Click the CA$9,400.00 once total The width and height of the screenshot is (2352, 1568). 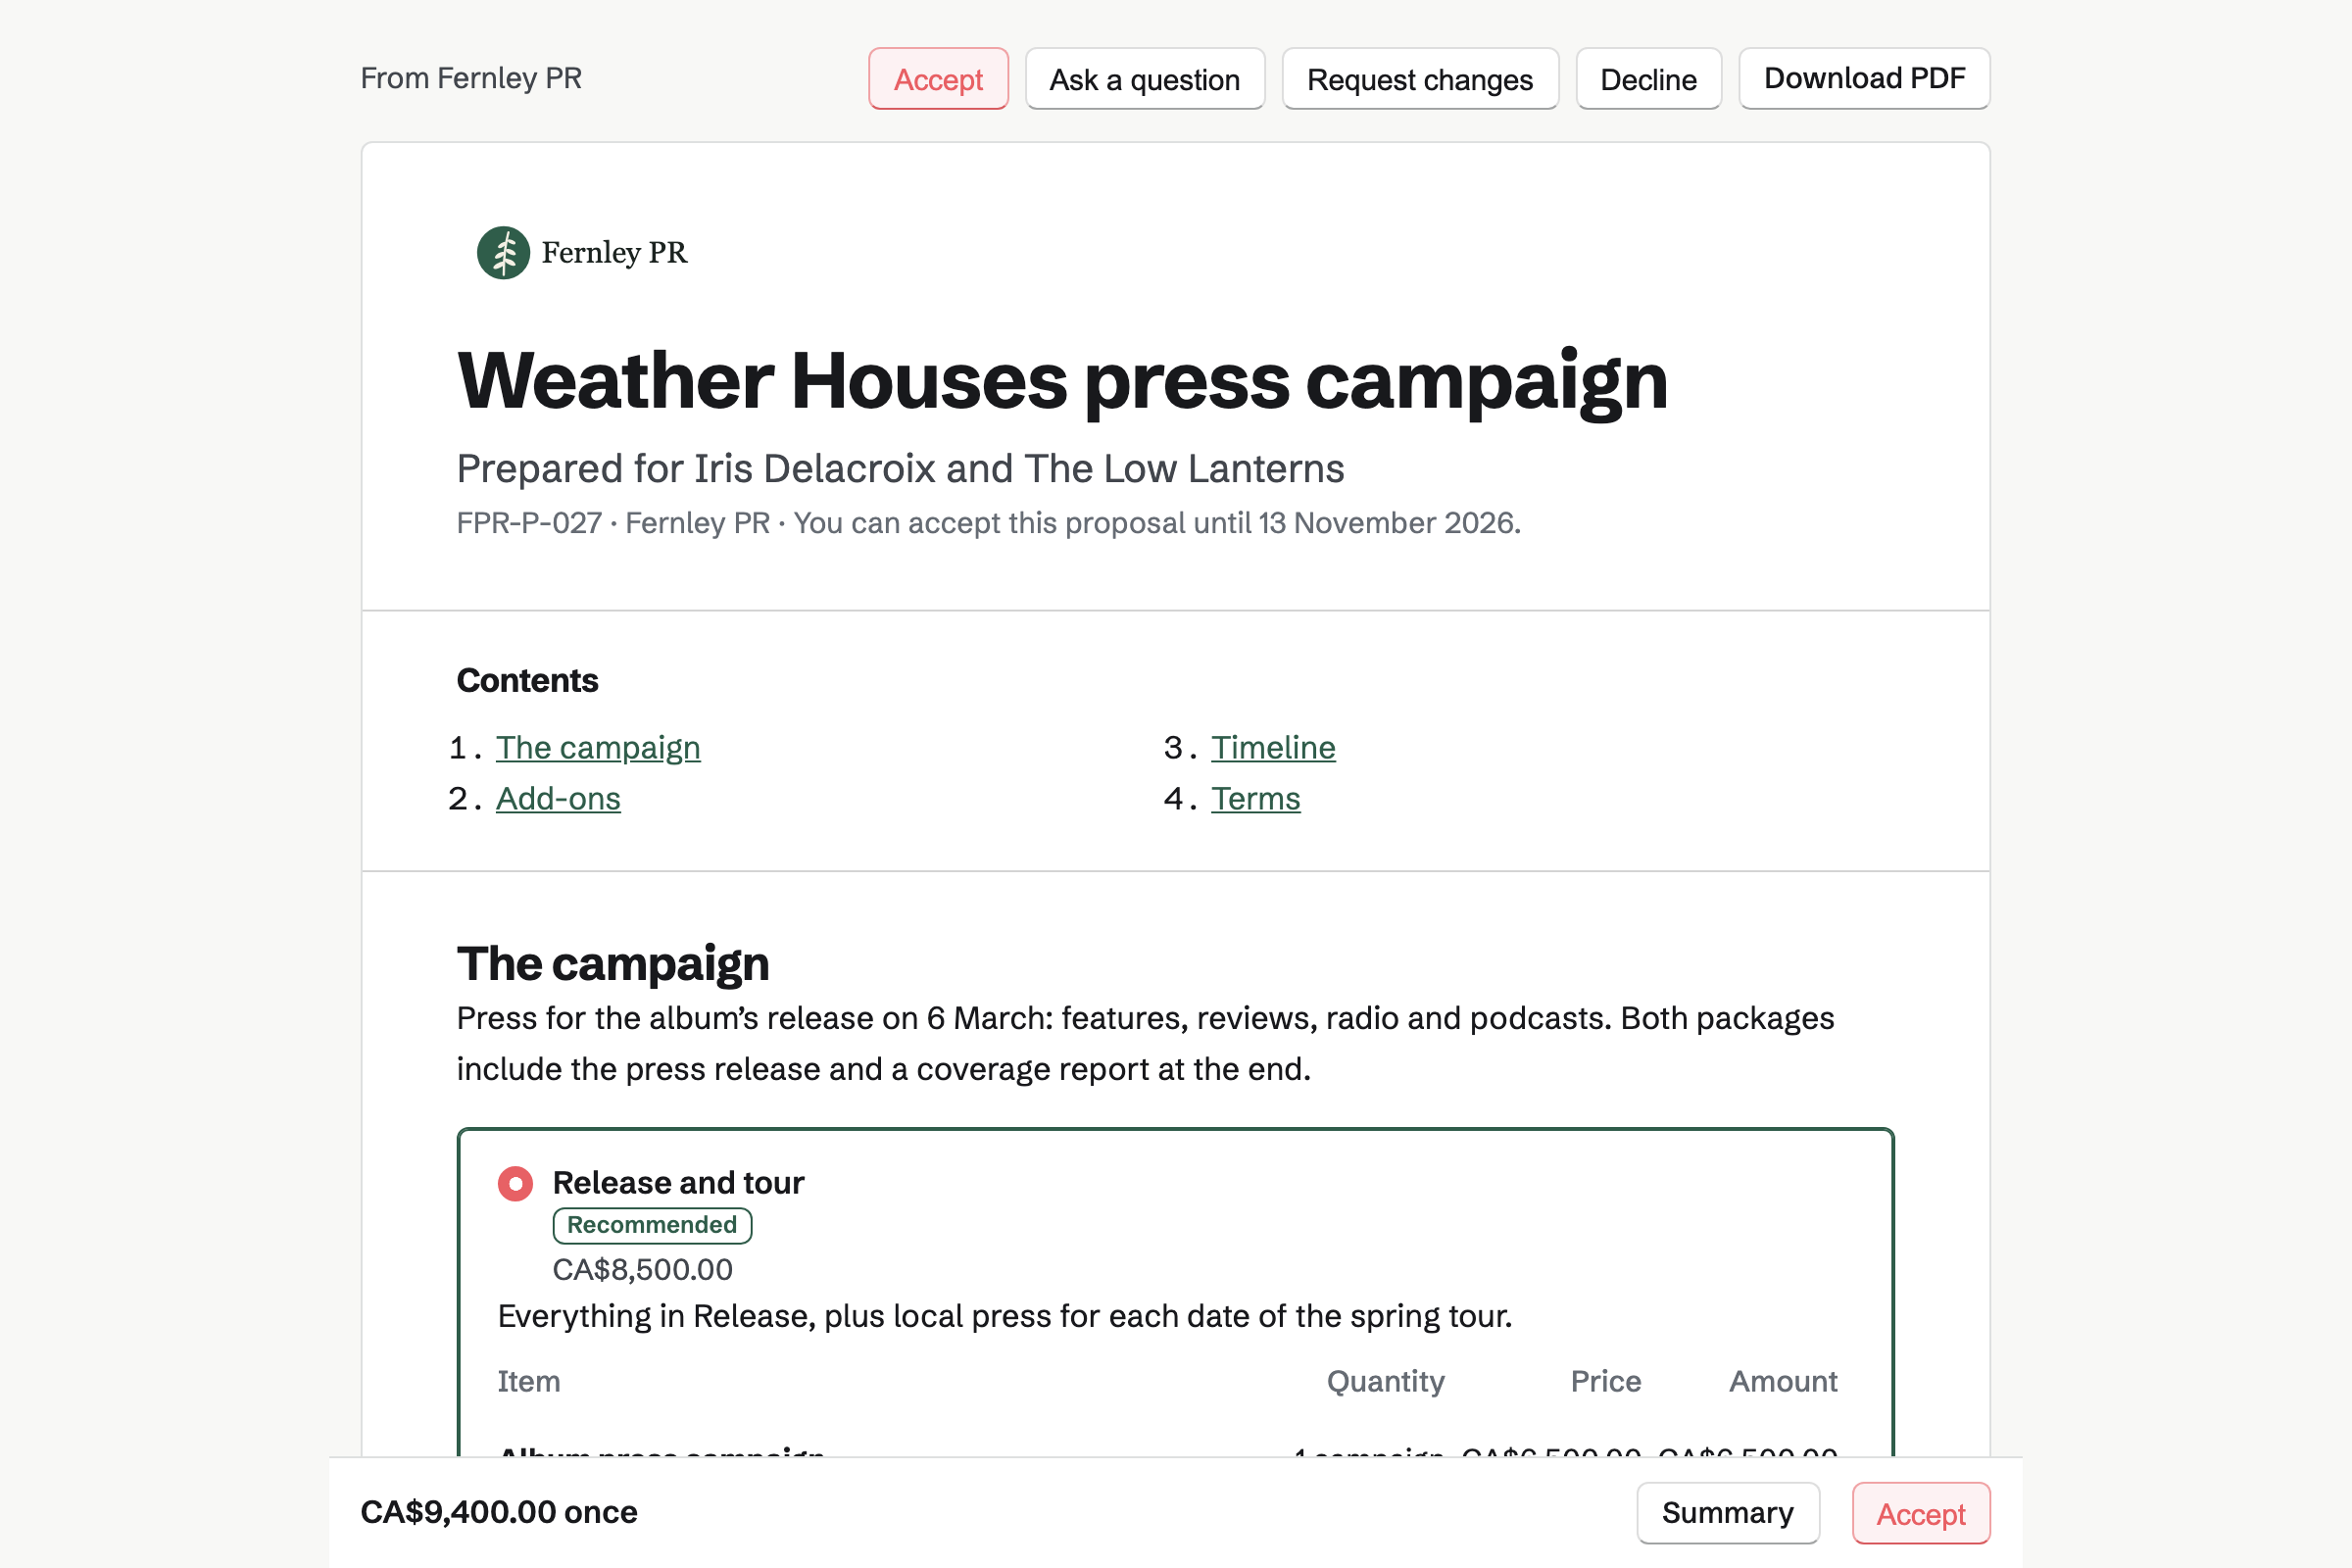[x=499, y=1511]
